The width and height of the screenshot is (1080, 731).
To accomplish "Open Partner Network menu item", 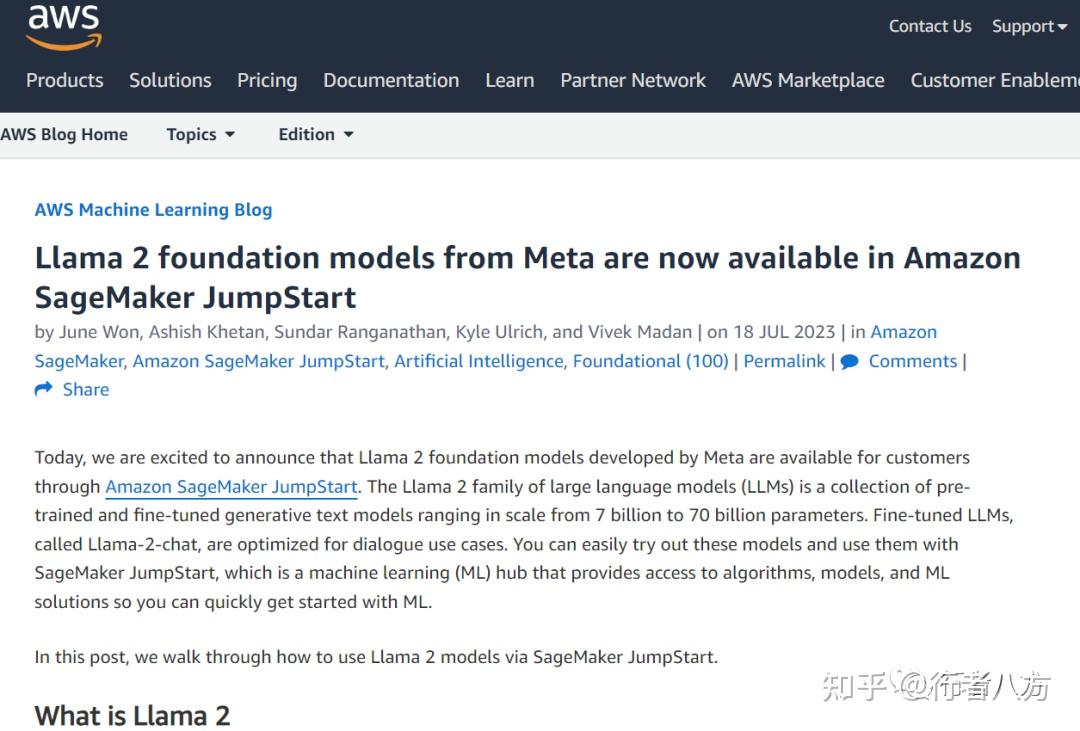I will click(633, 80).
